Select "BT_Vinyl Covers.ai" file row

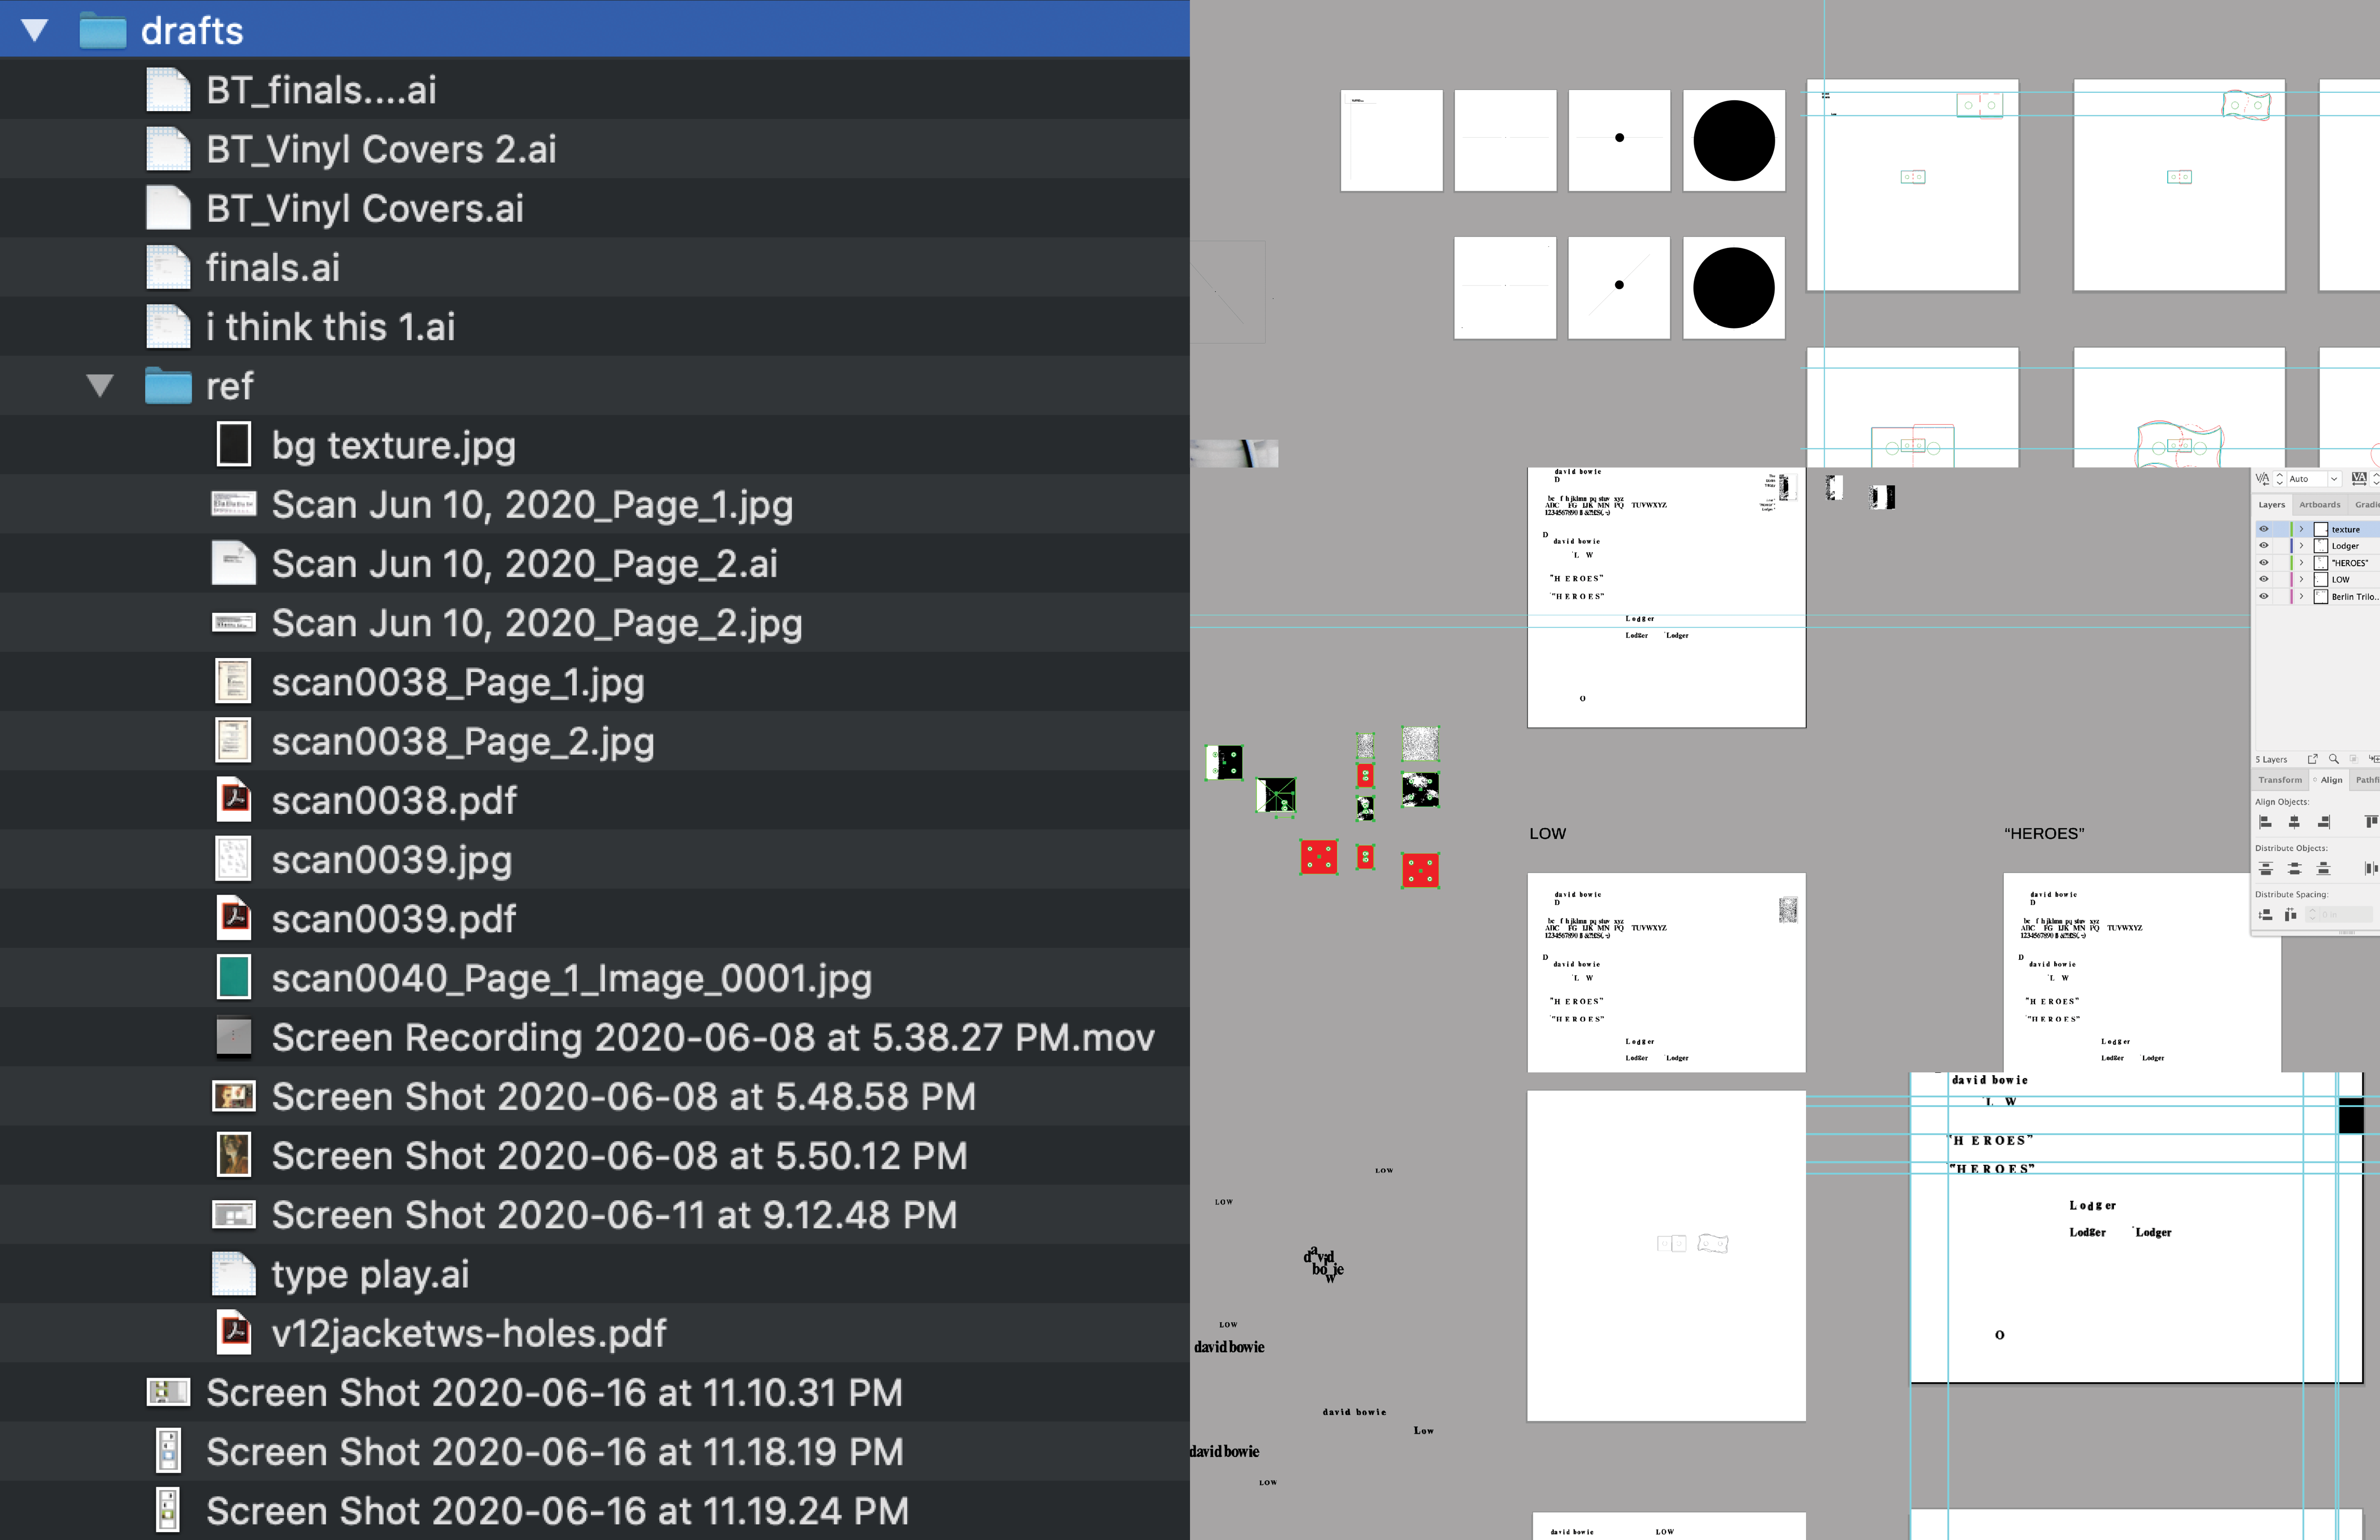click(x=595, y=208)
